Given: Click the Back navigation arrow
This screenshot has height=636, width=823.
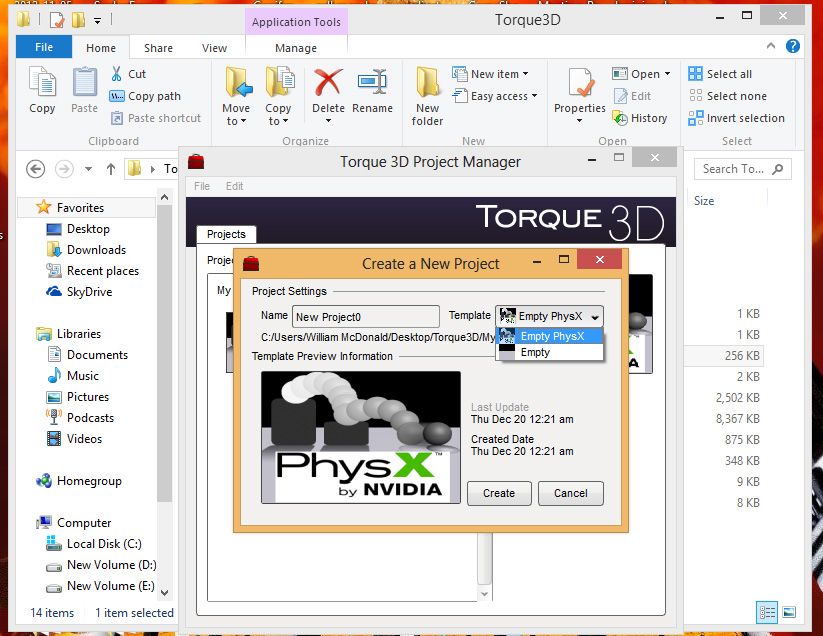Looking at the screenshot, I should [x=36, y=169].
